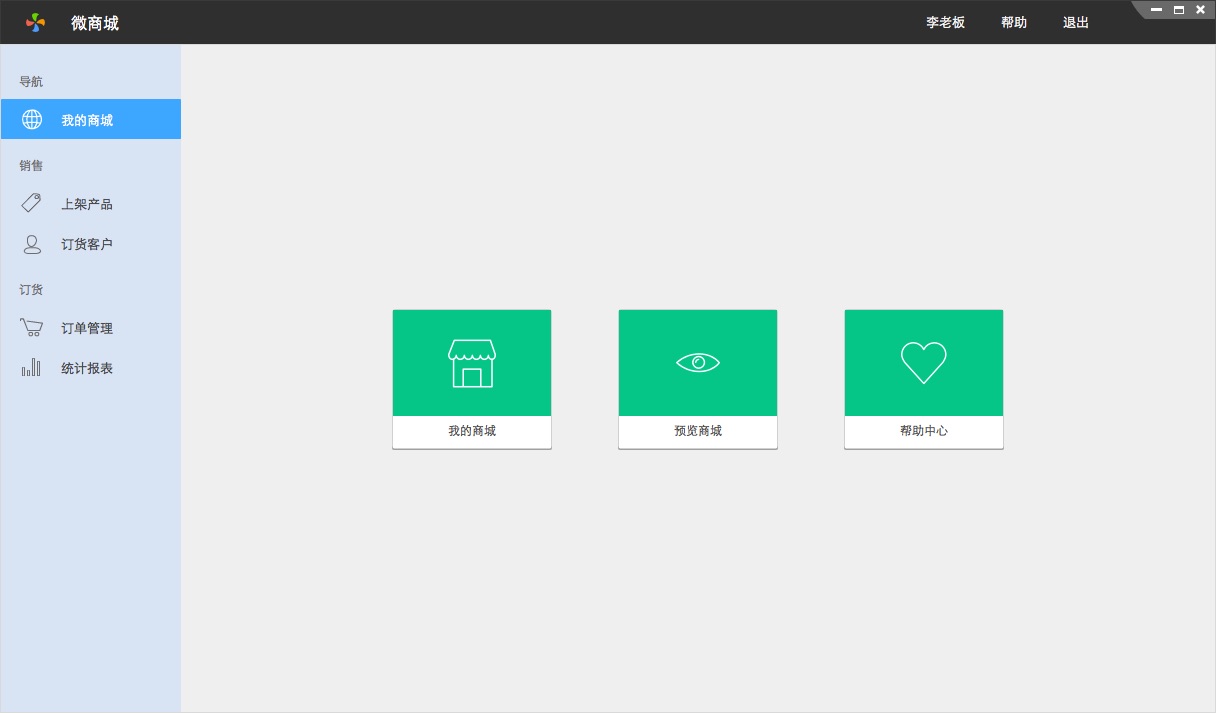
Task: Maximize the 微商城 window
Action: tap(1179, 10)
